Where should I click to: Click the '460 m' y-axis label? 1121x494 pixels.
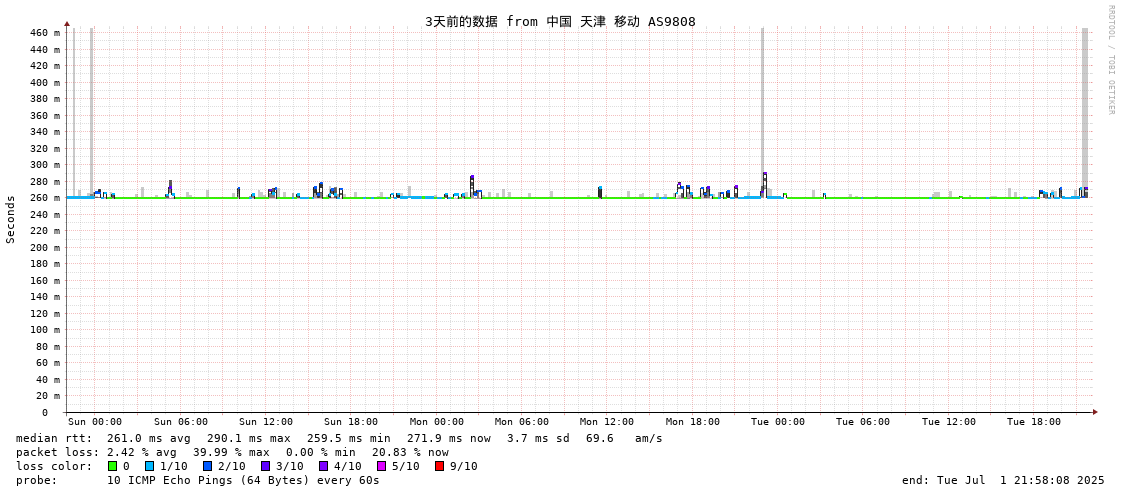(x=46, y=33)
